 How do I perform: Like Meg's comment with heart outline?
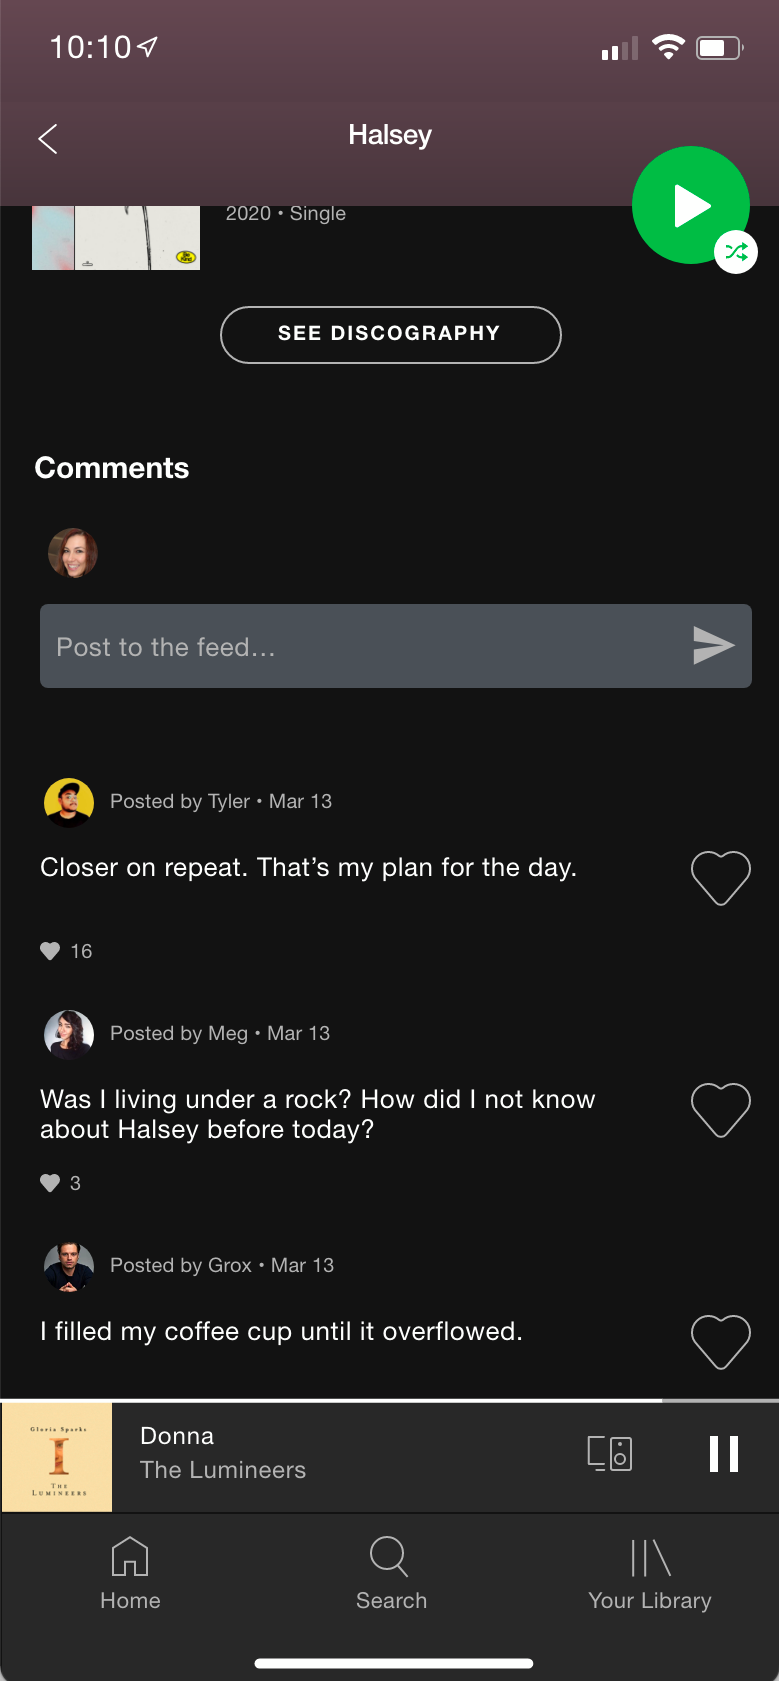point(721,1109)
